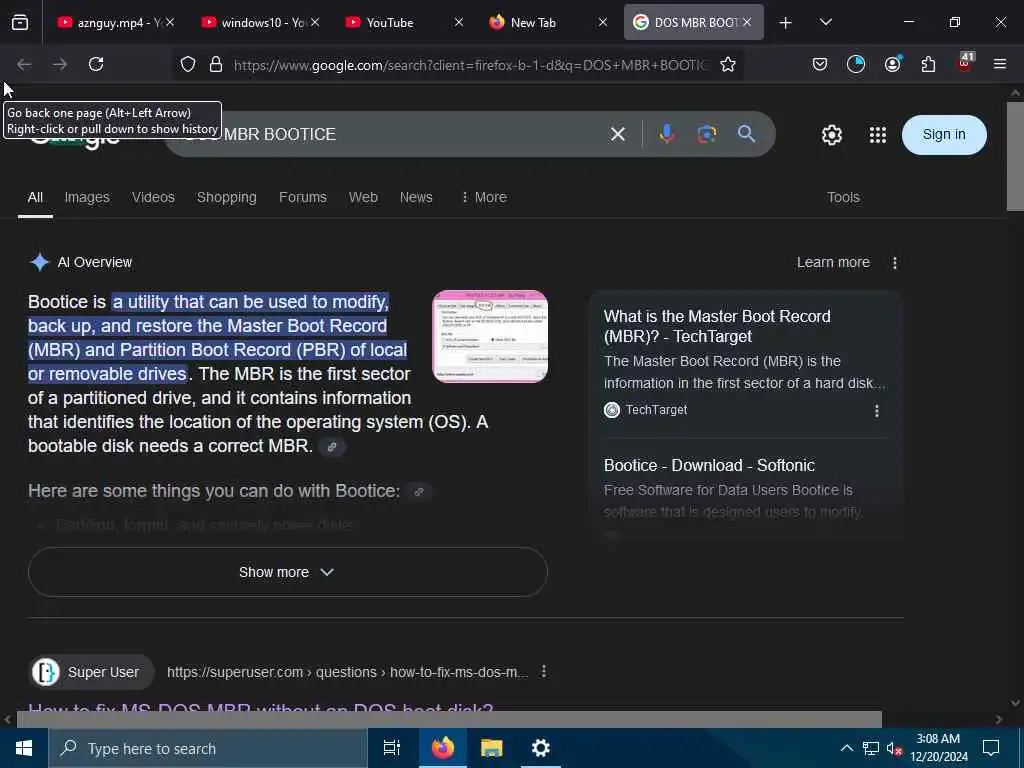Screen dimensions: 1024x768
Task: Open TechTarget result options dots
Action: tap(876, 411)
